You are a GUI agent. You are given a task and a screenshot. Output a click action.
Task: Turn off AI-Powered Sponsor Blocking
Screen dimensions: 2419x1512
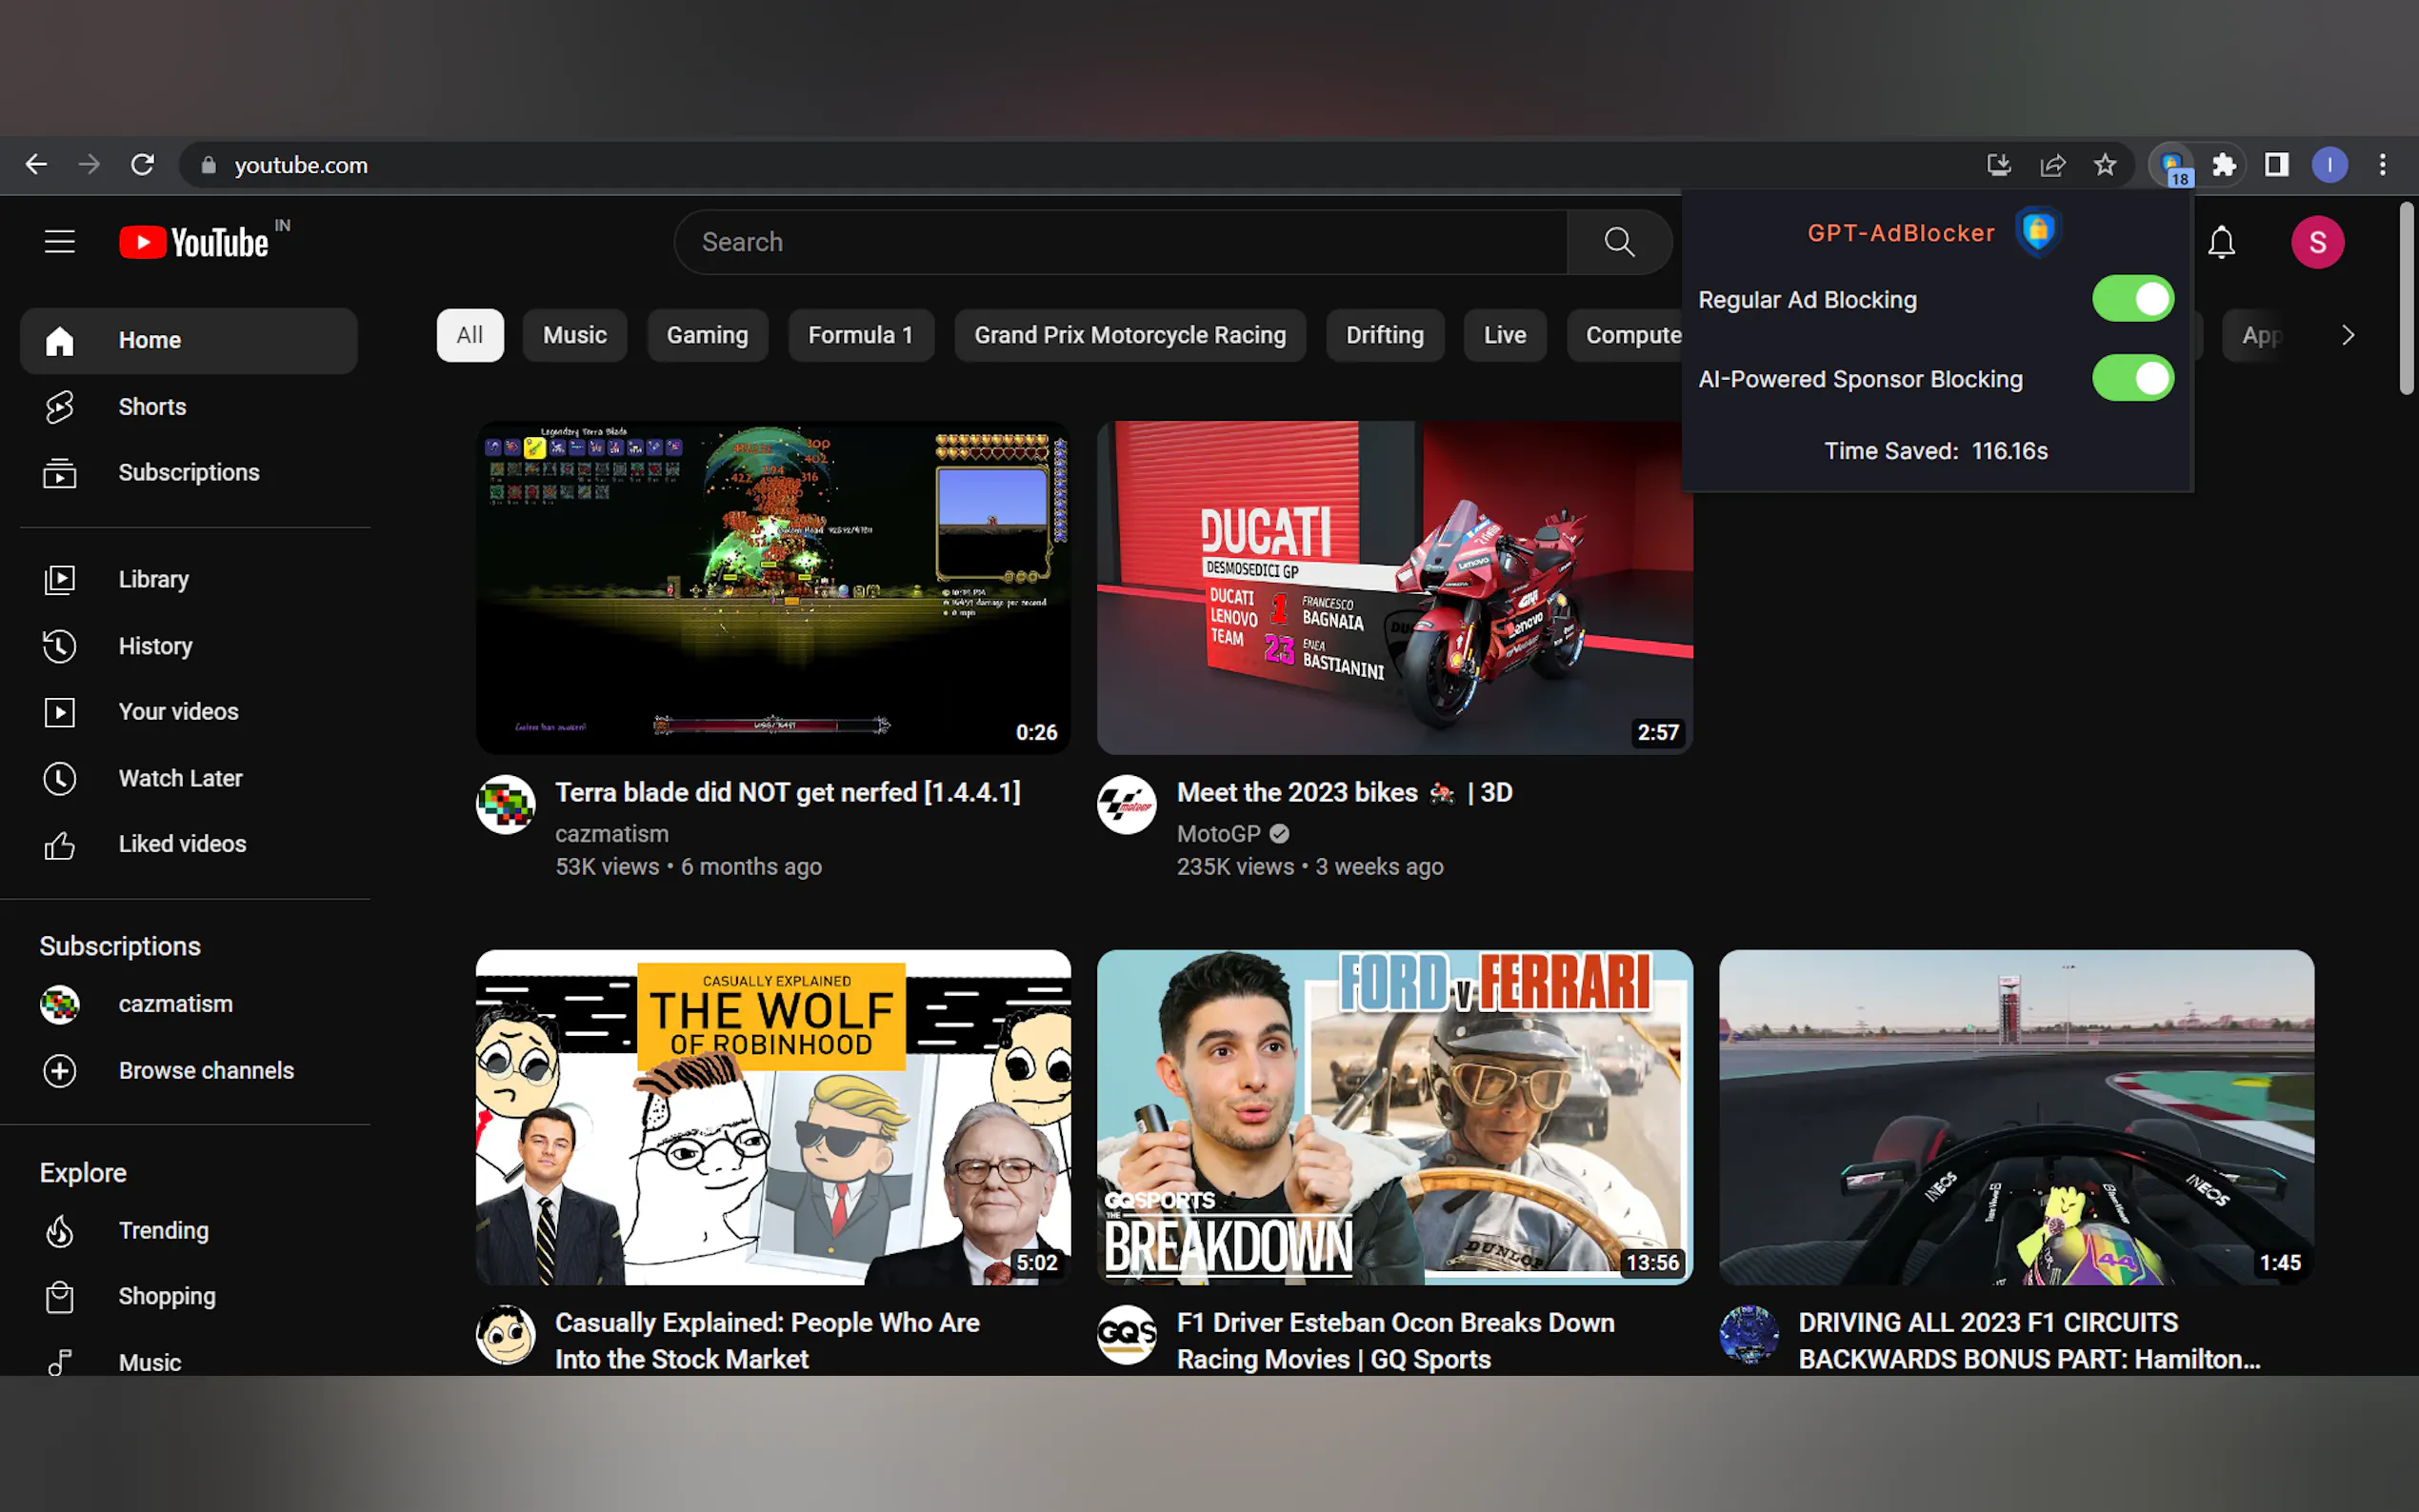tap(2133, 378)
